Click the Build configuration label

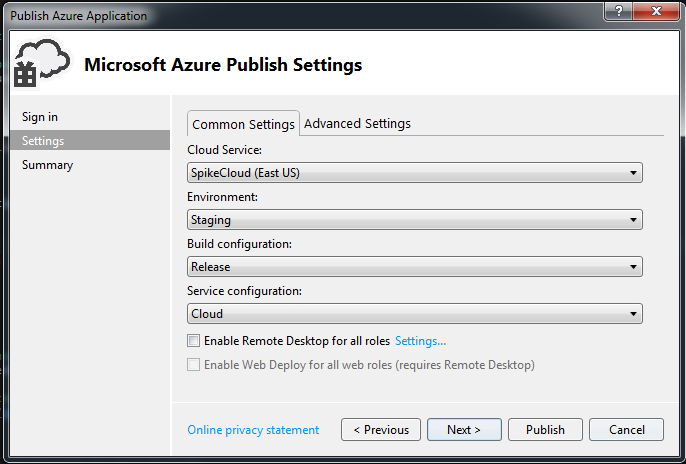240,244
